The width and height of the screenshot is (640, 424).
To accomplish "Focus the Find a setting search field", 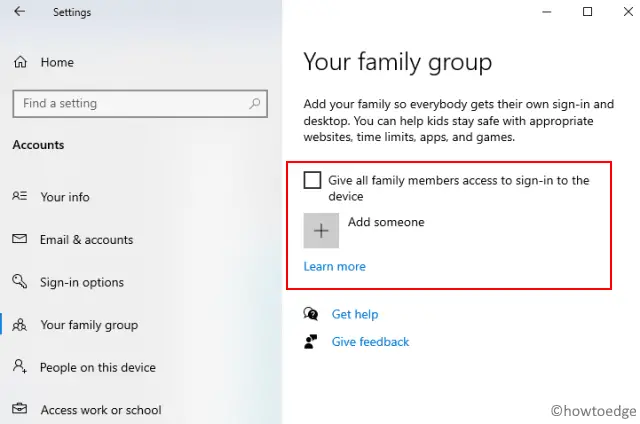I will pos(140,104).
